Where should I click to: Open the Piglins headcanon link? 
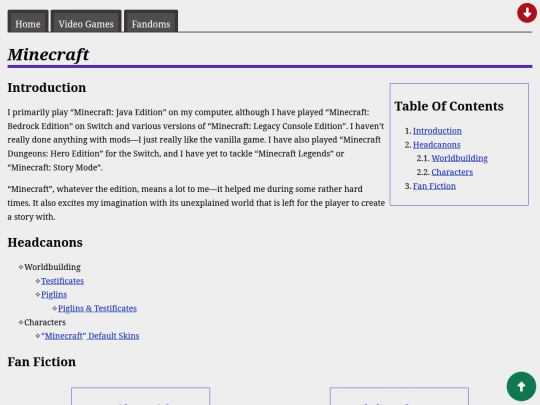pyautogui.click(x=54, y=295)
